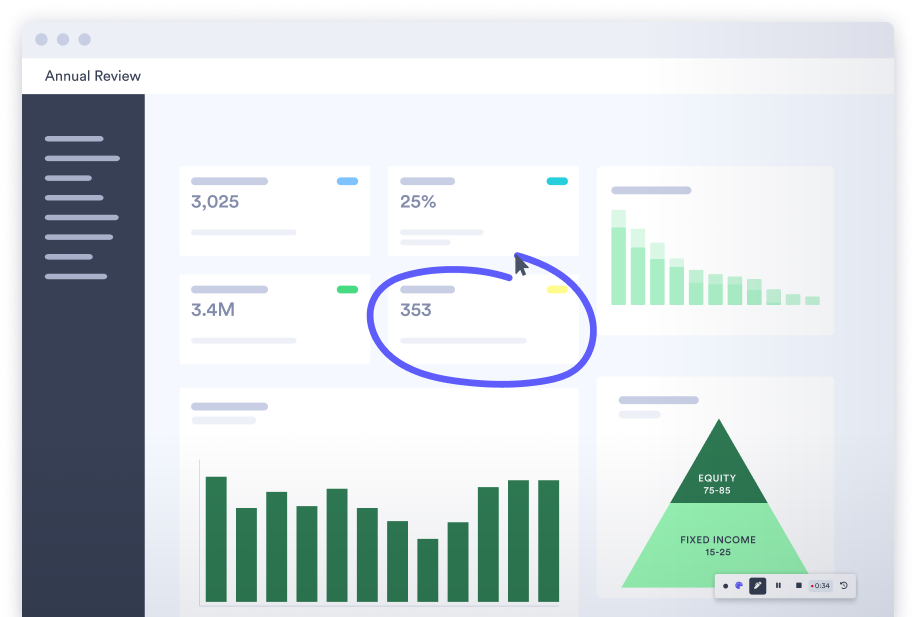Click the Annual Review title
914x617 pixels.
click(93, 76)
